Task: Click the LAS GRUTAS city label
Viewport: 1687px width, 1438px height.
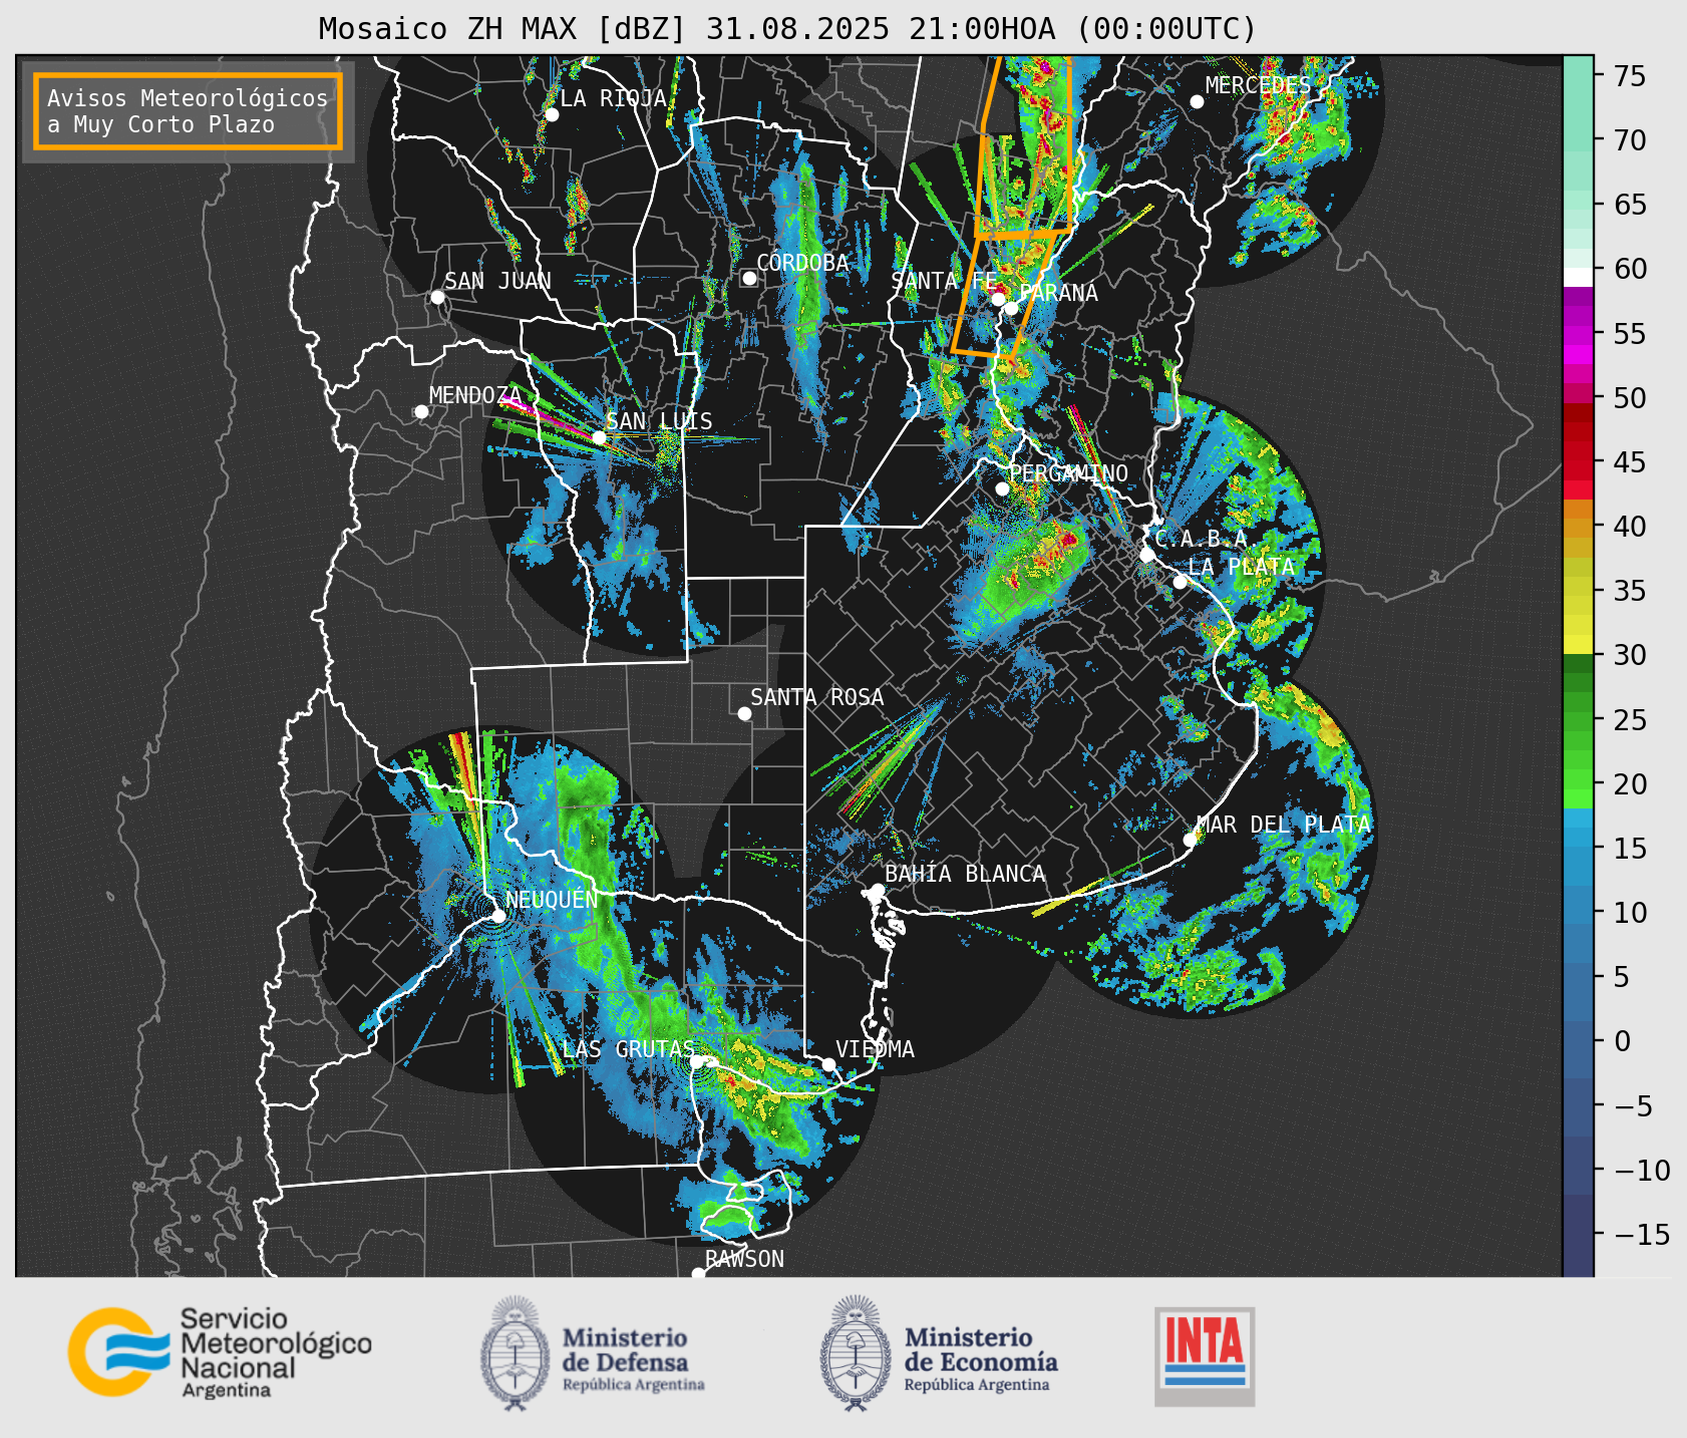Action: coord(628,1049)
